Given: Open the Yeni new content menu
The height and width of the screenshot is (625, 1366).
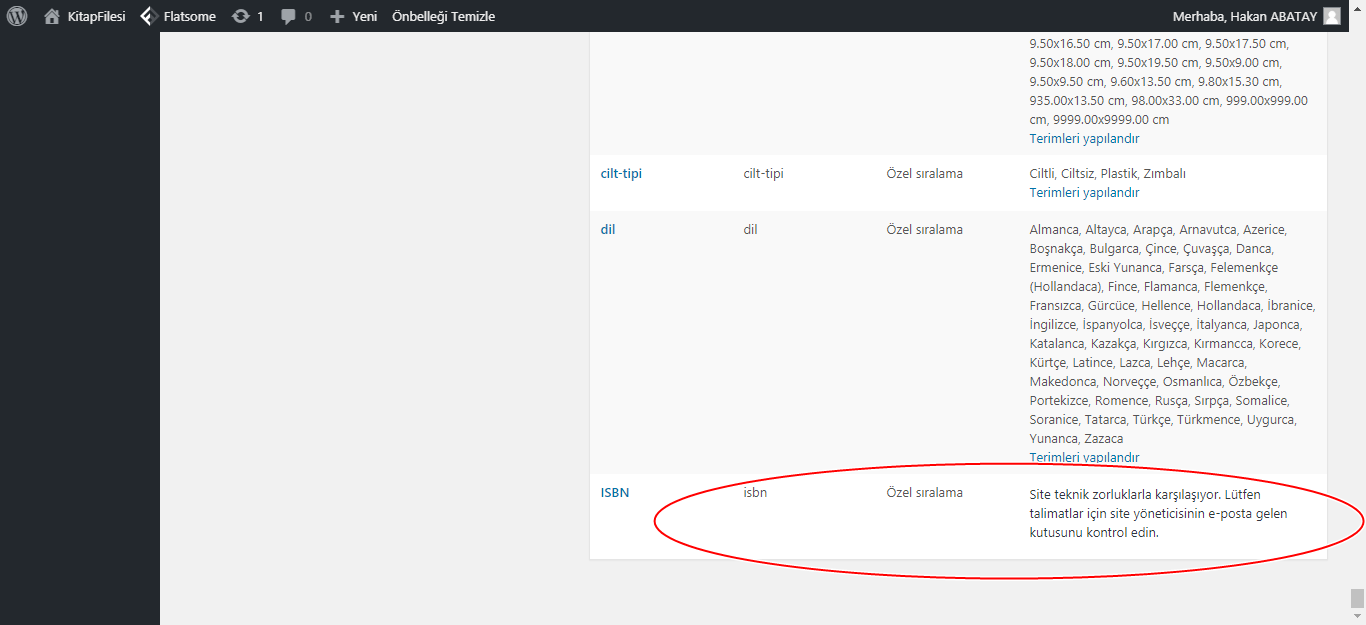Looking at the screenshot, I should pyautogui.click(x=364, y=16).
